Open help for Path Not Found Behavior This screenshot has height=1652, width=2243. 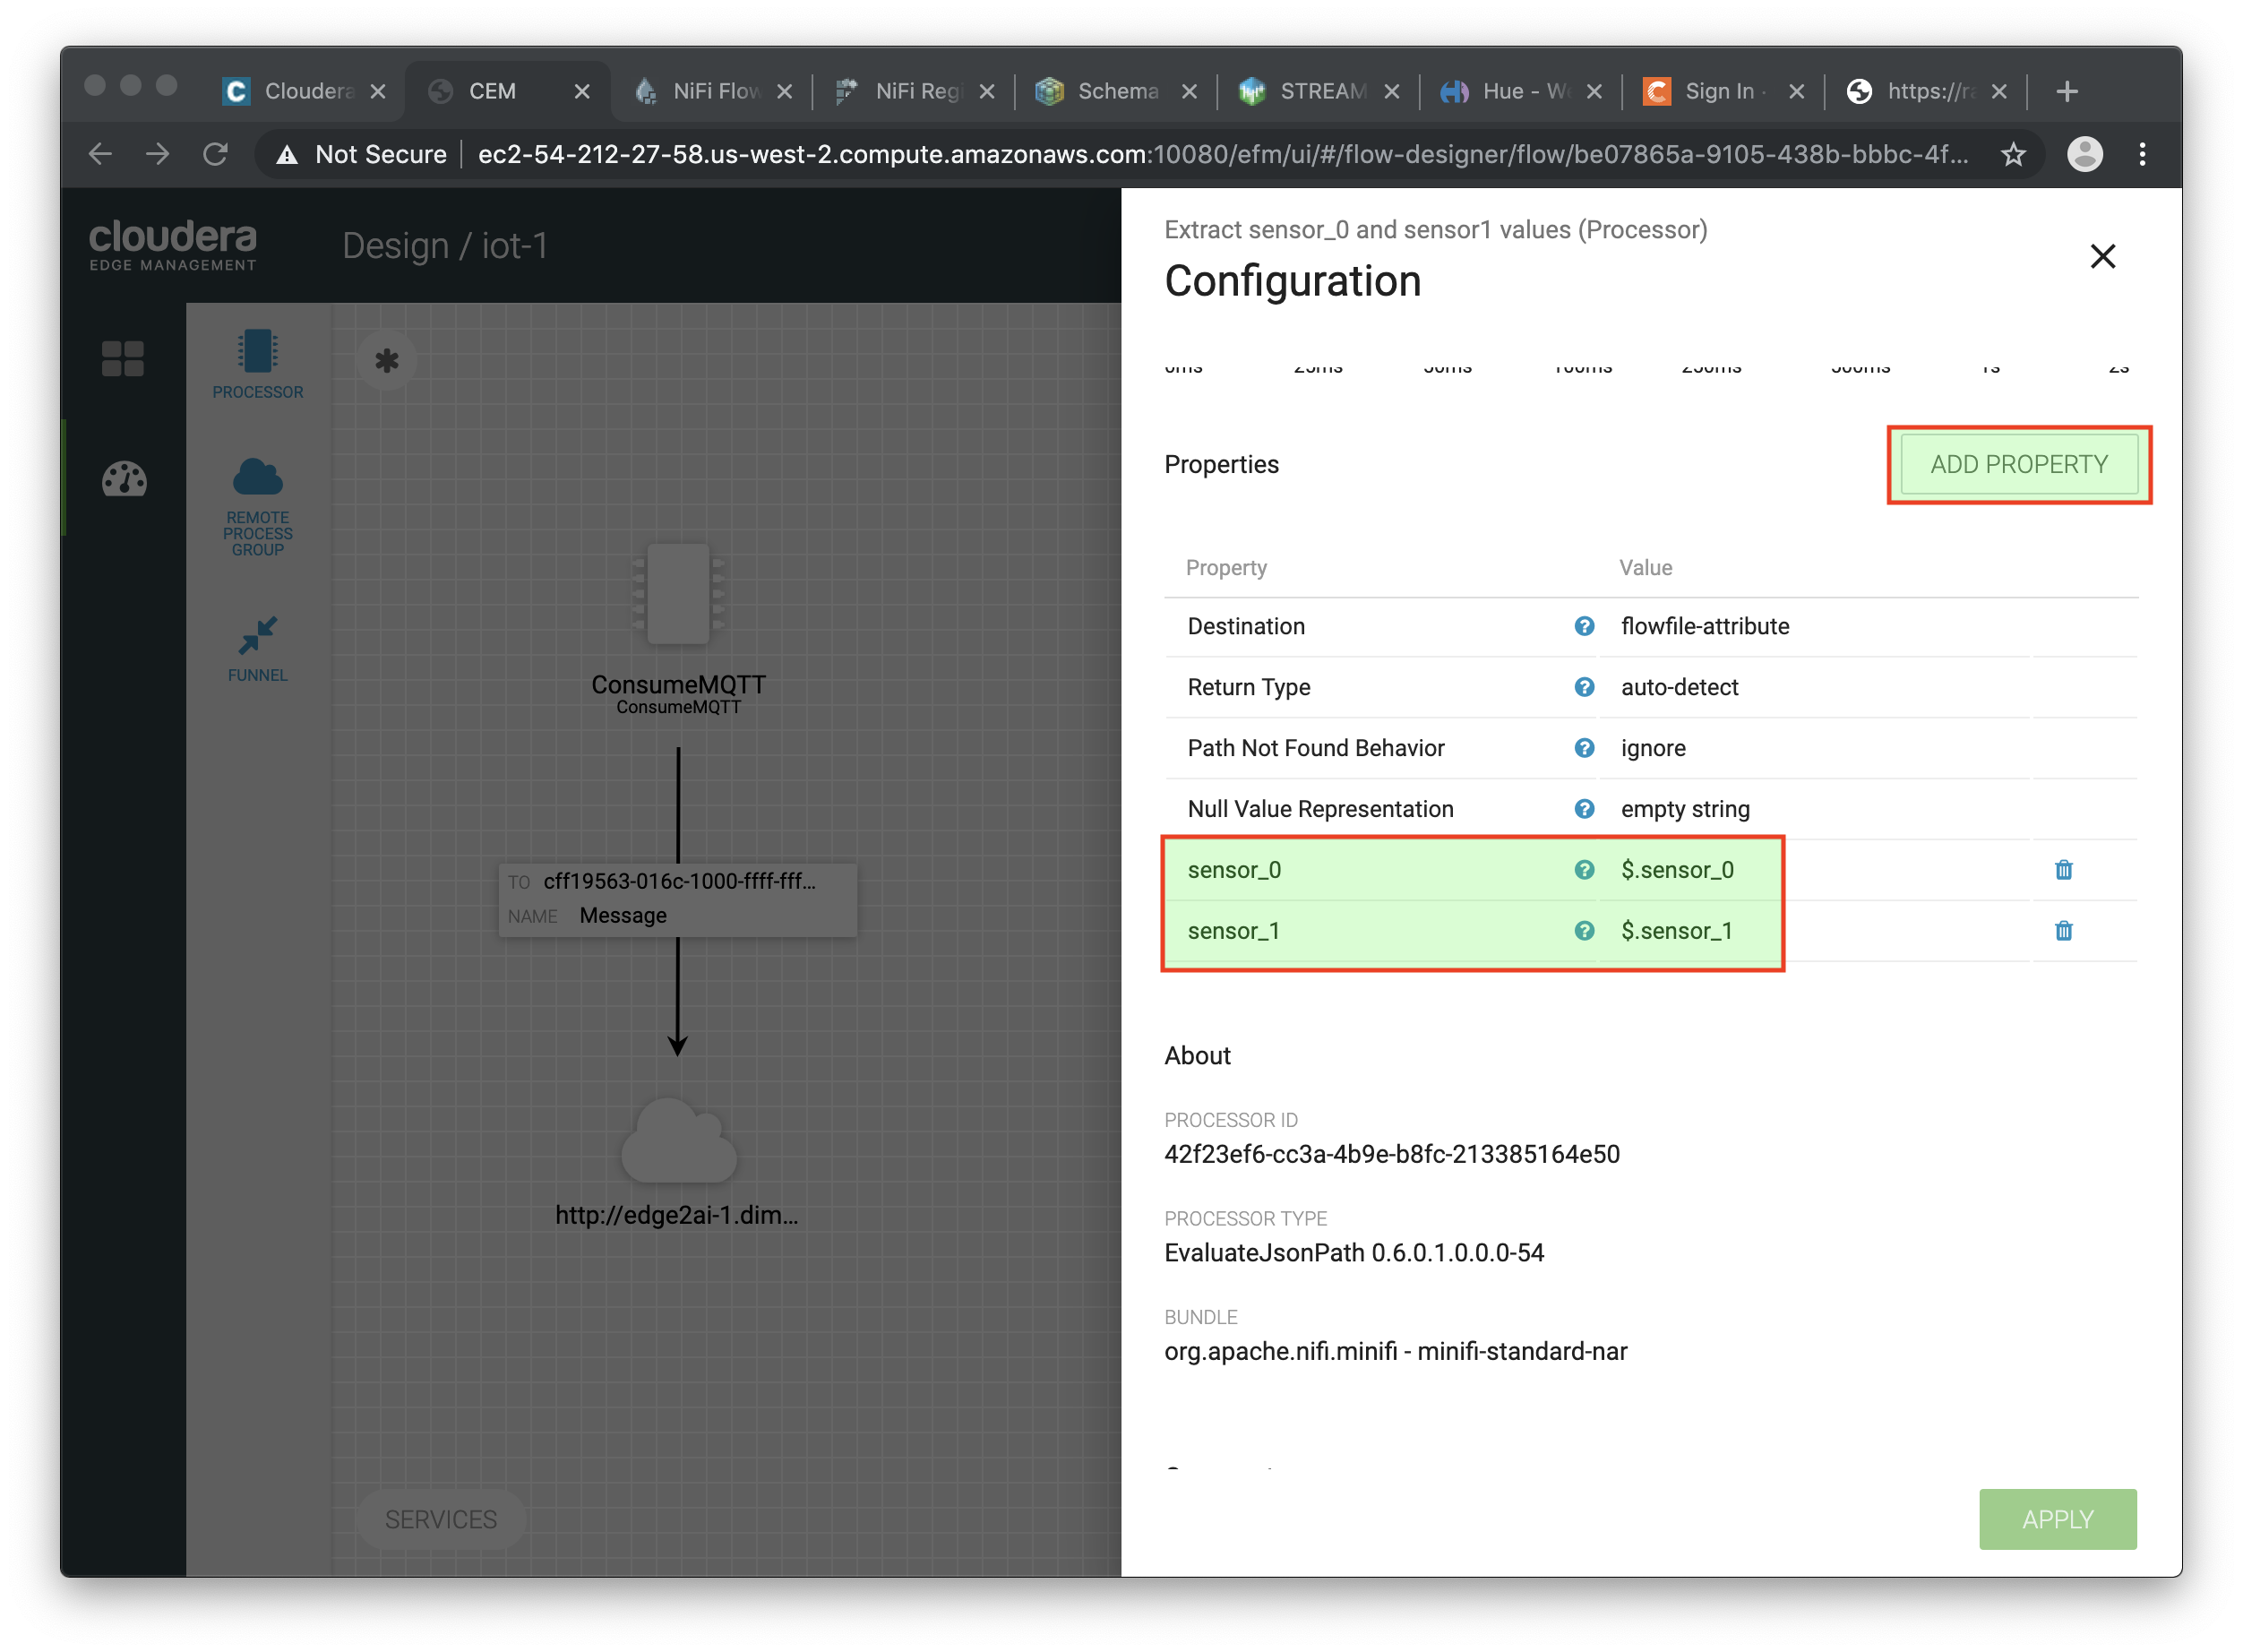click(x=1584, y=748)
